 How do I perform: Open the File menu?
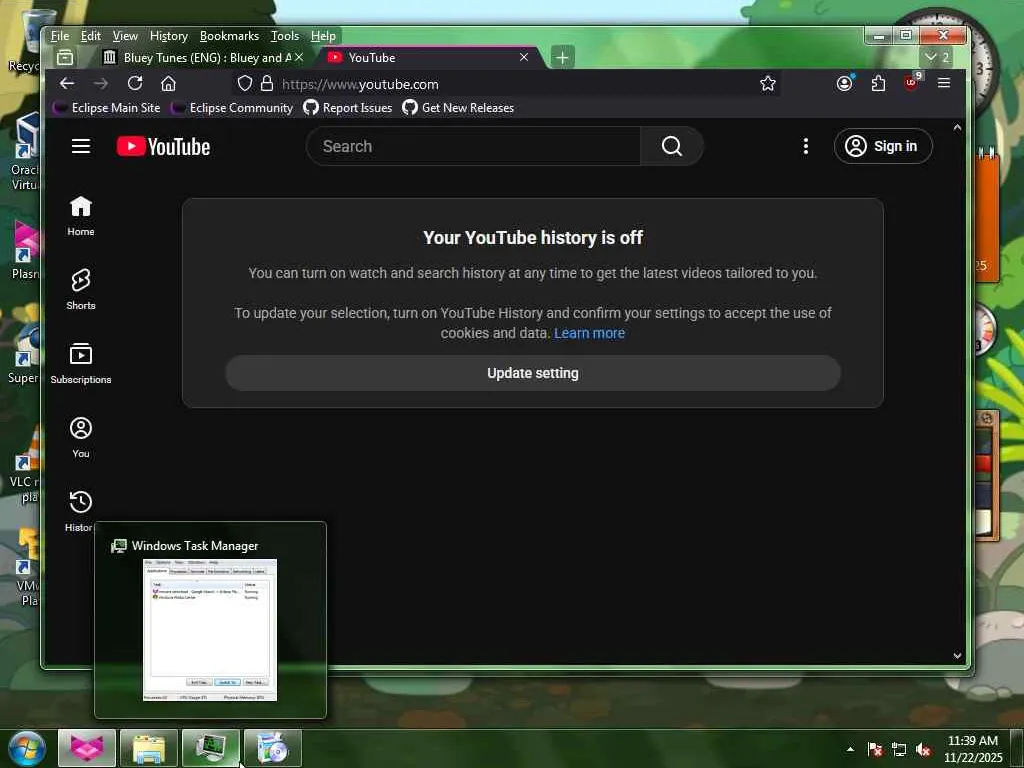click(59, 36)
